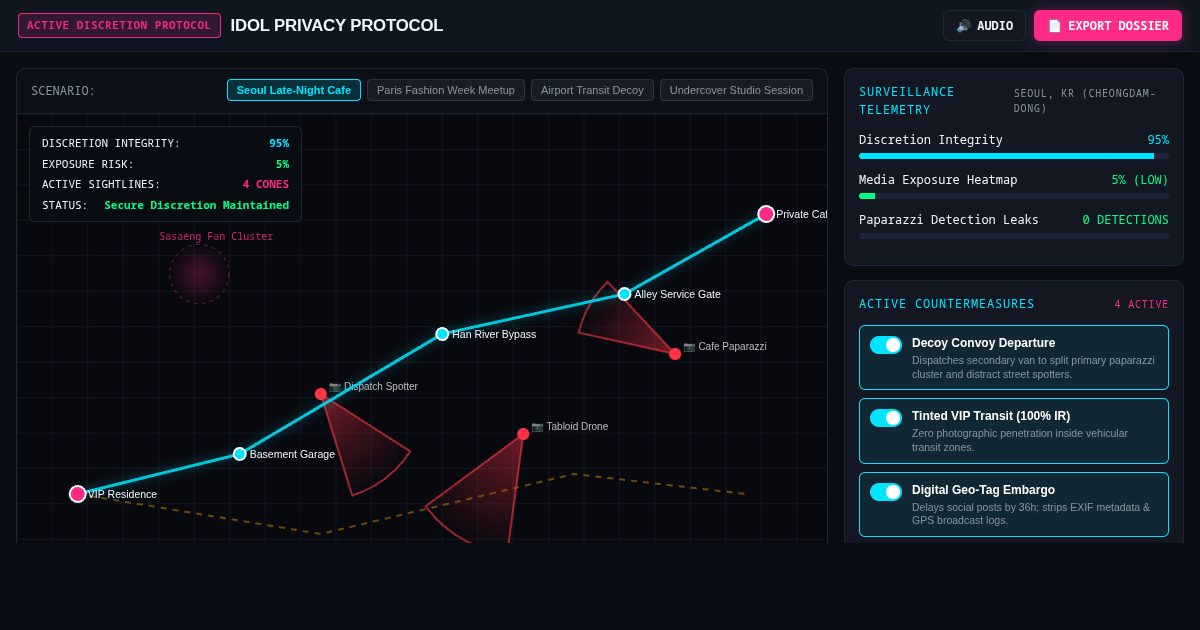Image resolution: width=1200 pixels, height=630 pixels.
Task: Click the '4 CONES' active sightlines value
Action: coord(265,184)
